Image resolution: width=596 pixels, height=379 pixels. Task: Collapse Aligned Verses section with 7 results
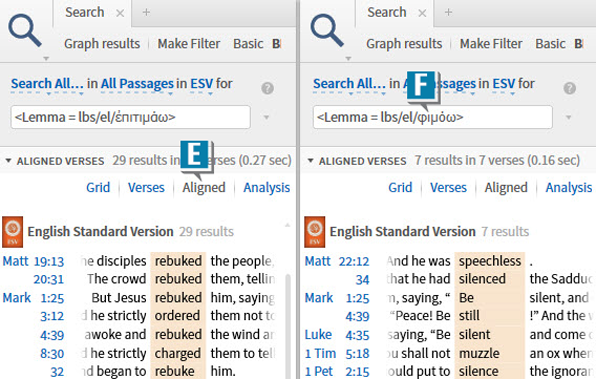pos(311,161)
